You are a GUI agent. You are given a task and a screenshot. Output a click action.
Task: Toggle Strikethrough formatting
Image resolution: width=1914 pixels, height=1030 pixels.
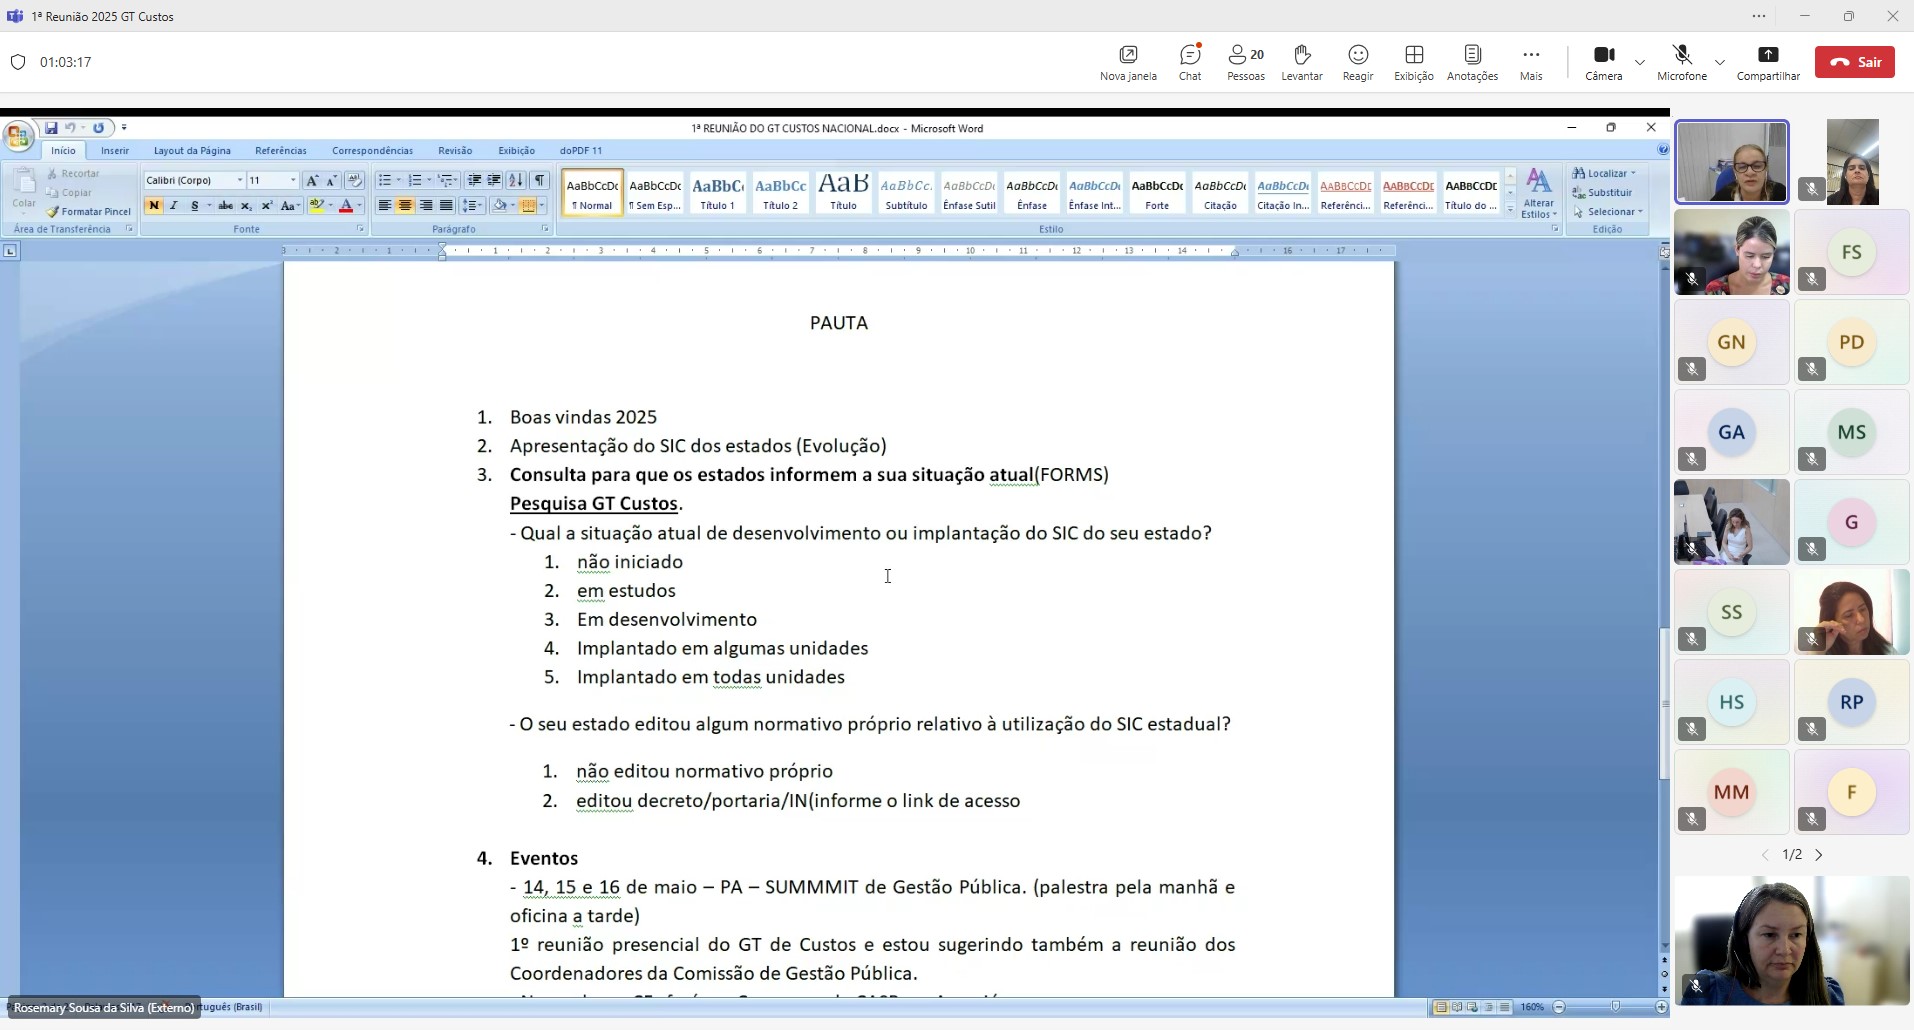pos(225,206)
